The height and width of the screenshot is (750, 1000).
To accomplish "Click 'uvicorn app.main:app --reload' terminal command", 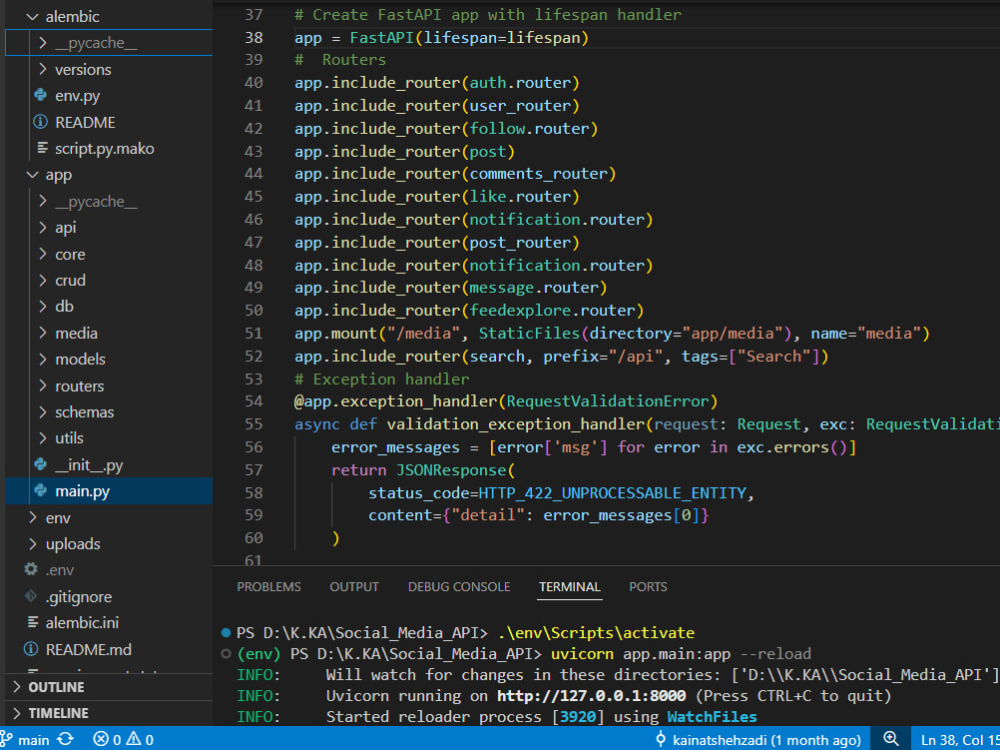I will (x=681, y=654).
